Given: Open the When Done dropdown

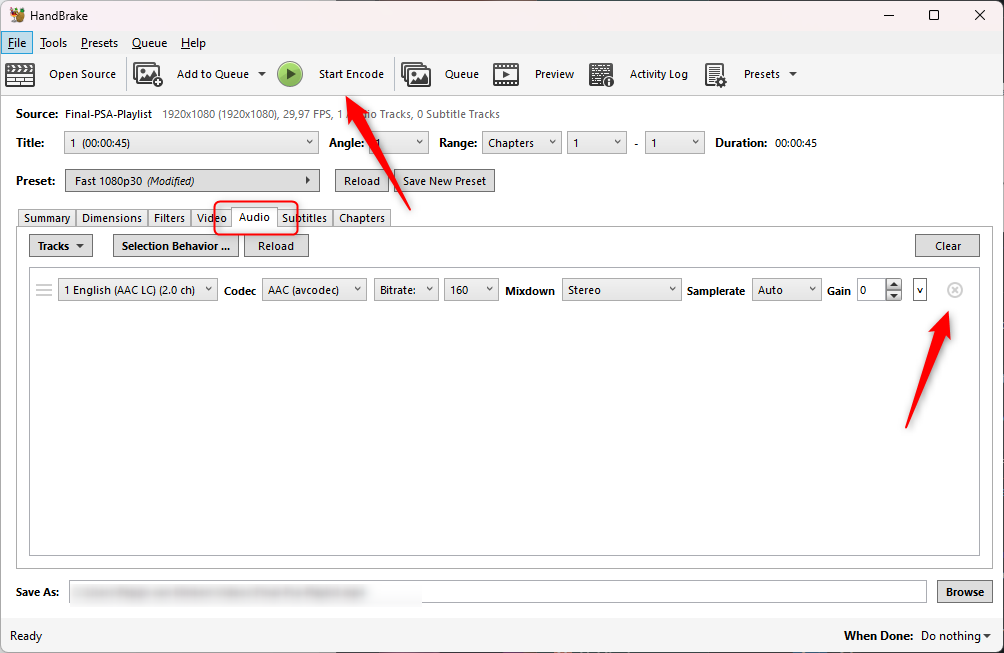Looking at the screenshot, I should click(956, 636).
